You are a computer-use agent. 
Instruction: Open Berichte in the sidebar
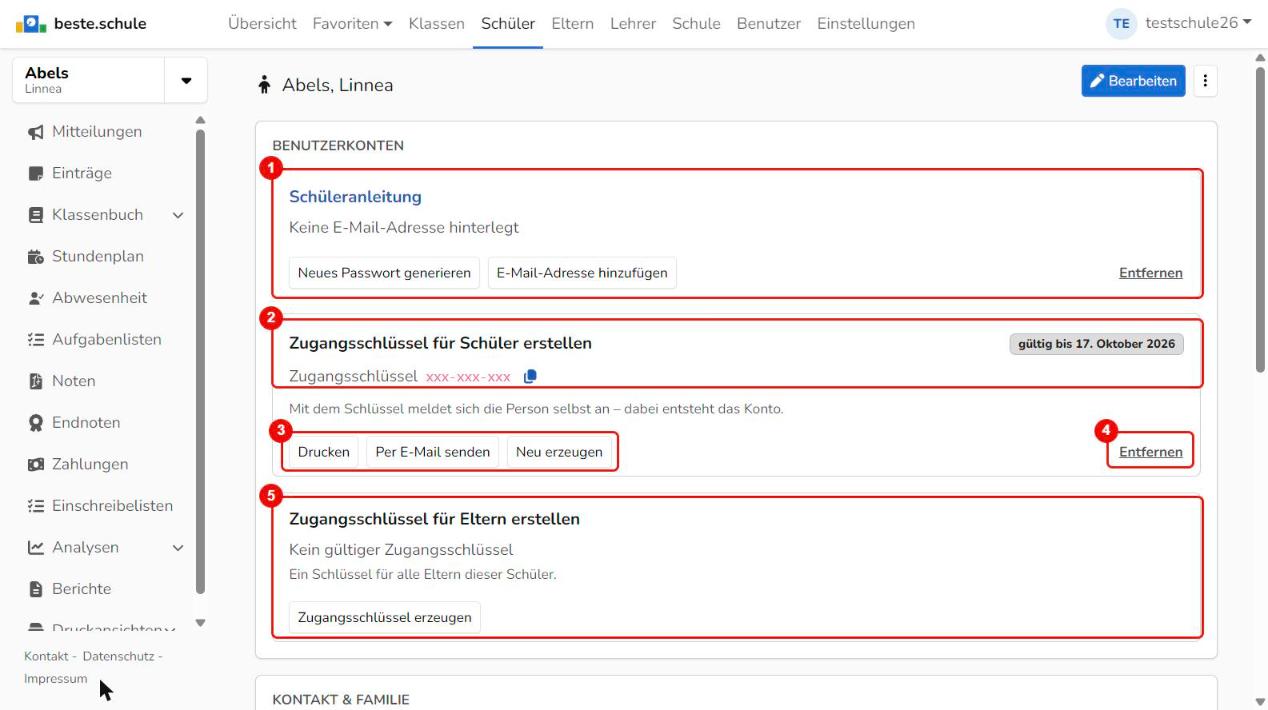[x=82, y=589]
